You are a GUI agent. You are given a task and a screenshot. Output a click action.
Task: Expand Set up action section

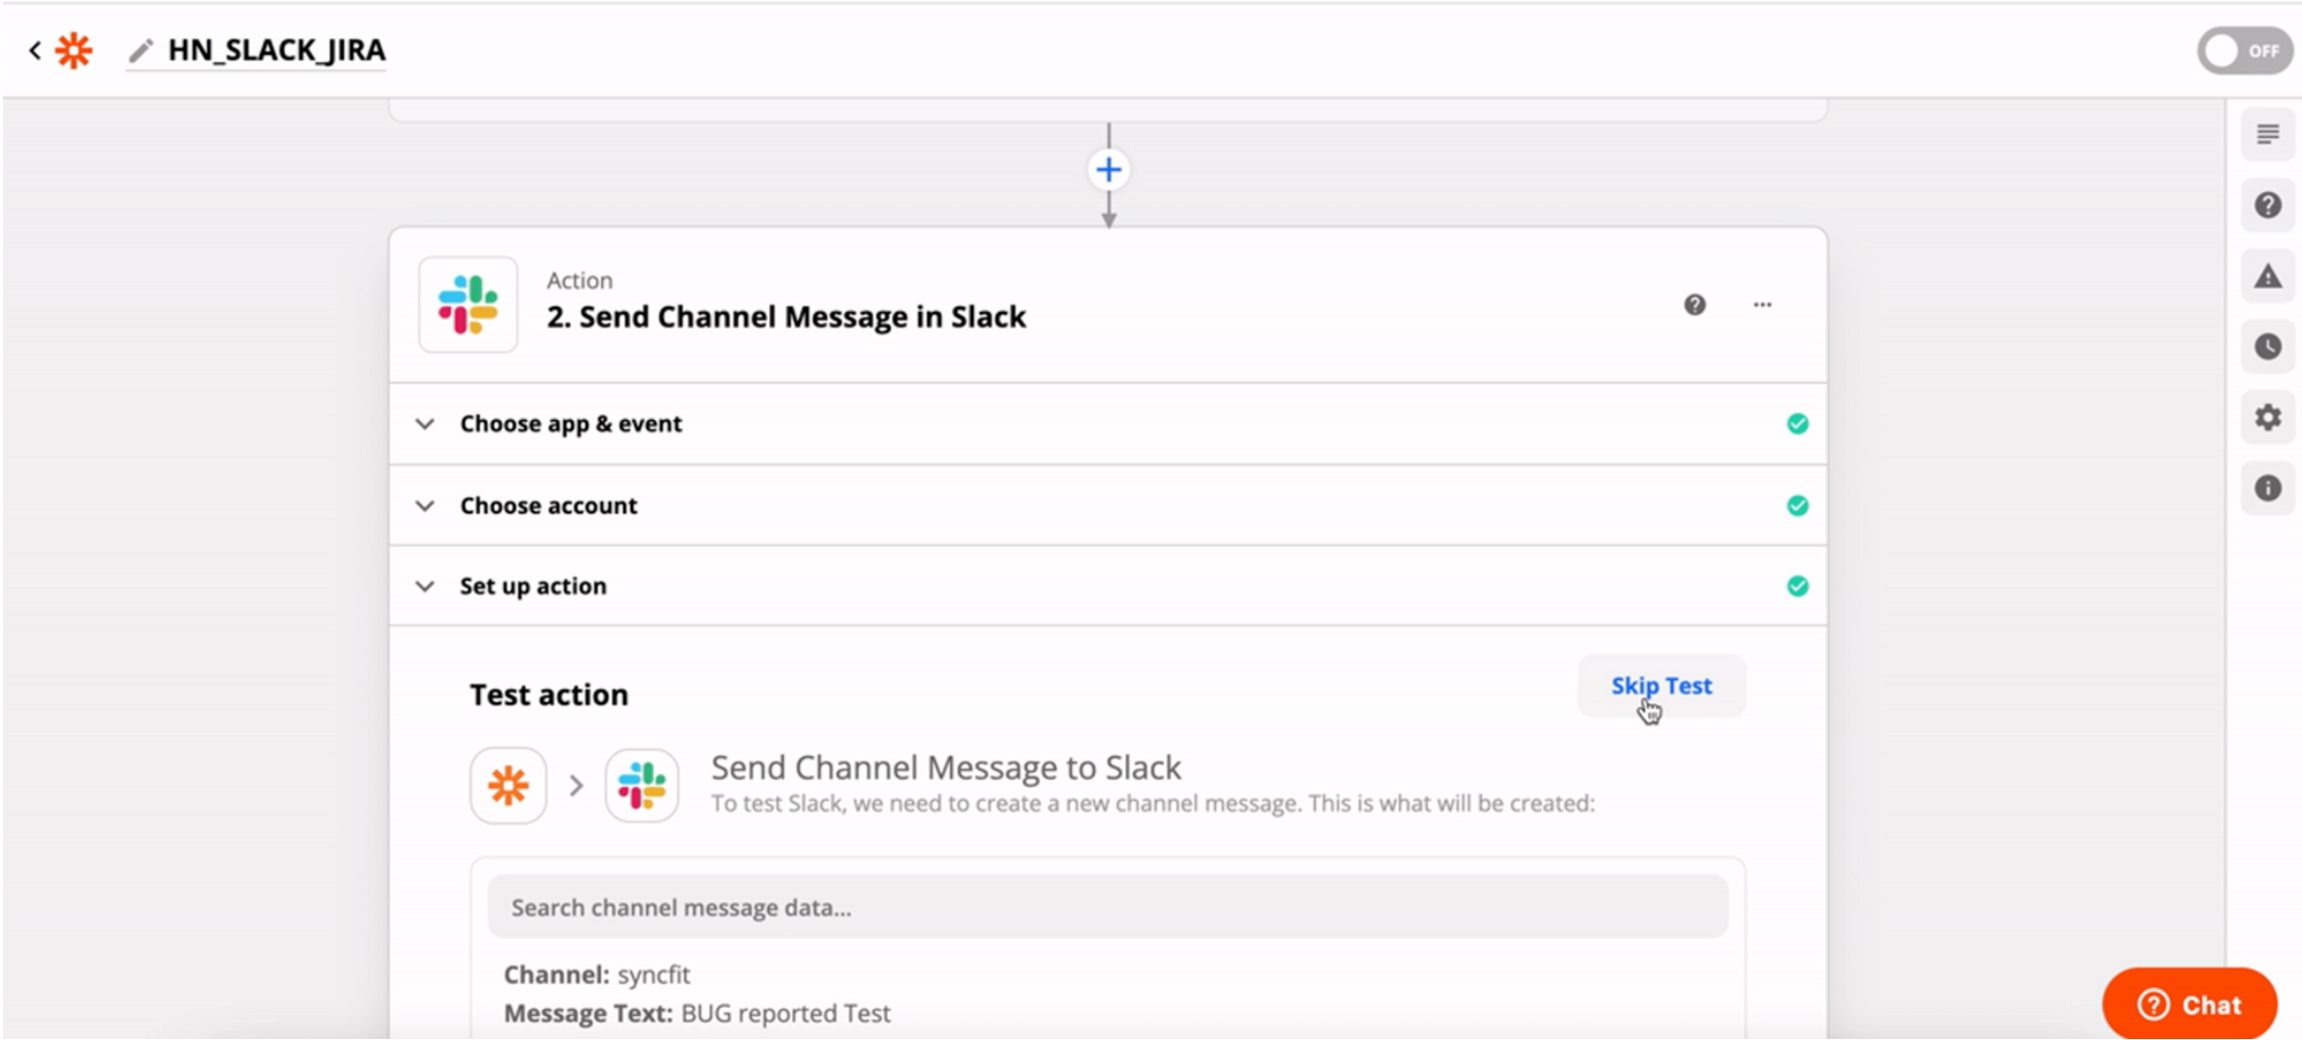(1108, 586)
